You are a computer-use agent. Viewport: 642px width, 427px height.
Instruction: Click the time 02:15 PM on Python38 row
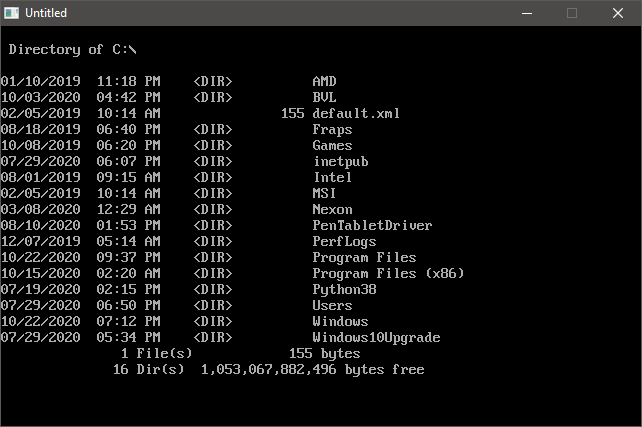pyautogui.click(x=129, y=289)
